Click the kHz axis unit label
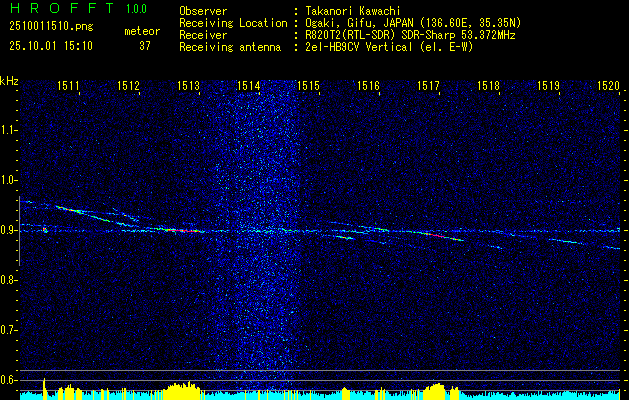Screen dimensions: 629x400 pos(9,81)
